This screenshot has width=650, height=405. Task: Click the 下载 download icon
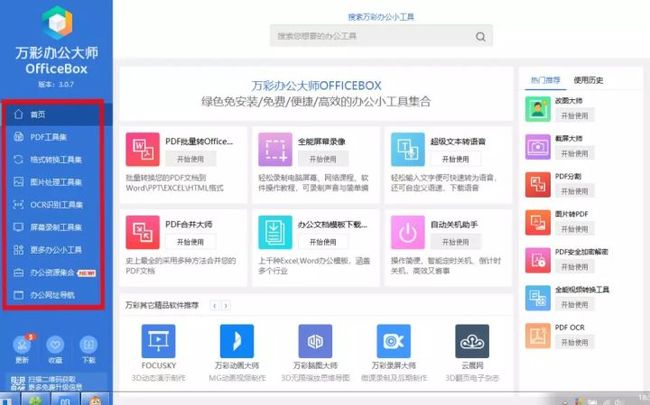88,344
